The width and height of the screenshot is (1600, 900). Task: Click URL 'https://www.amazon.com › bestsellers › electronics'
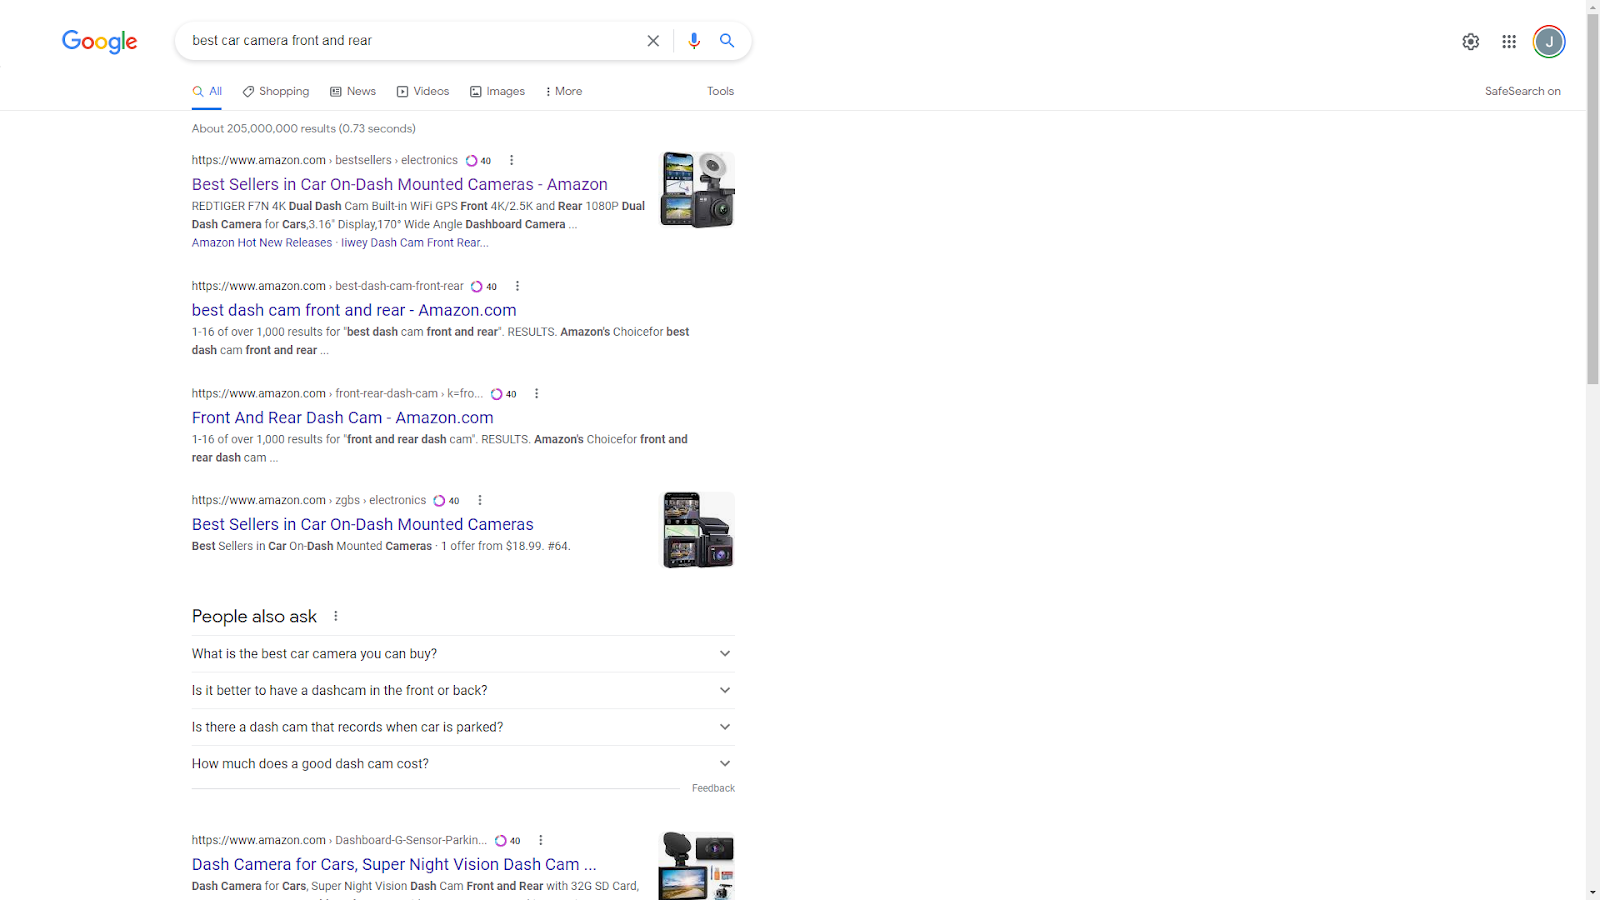(324, 160)
